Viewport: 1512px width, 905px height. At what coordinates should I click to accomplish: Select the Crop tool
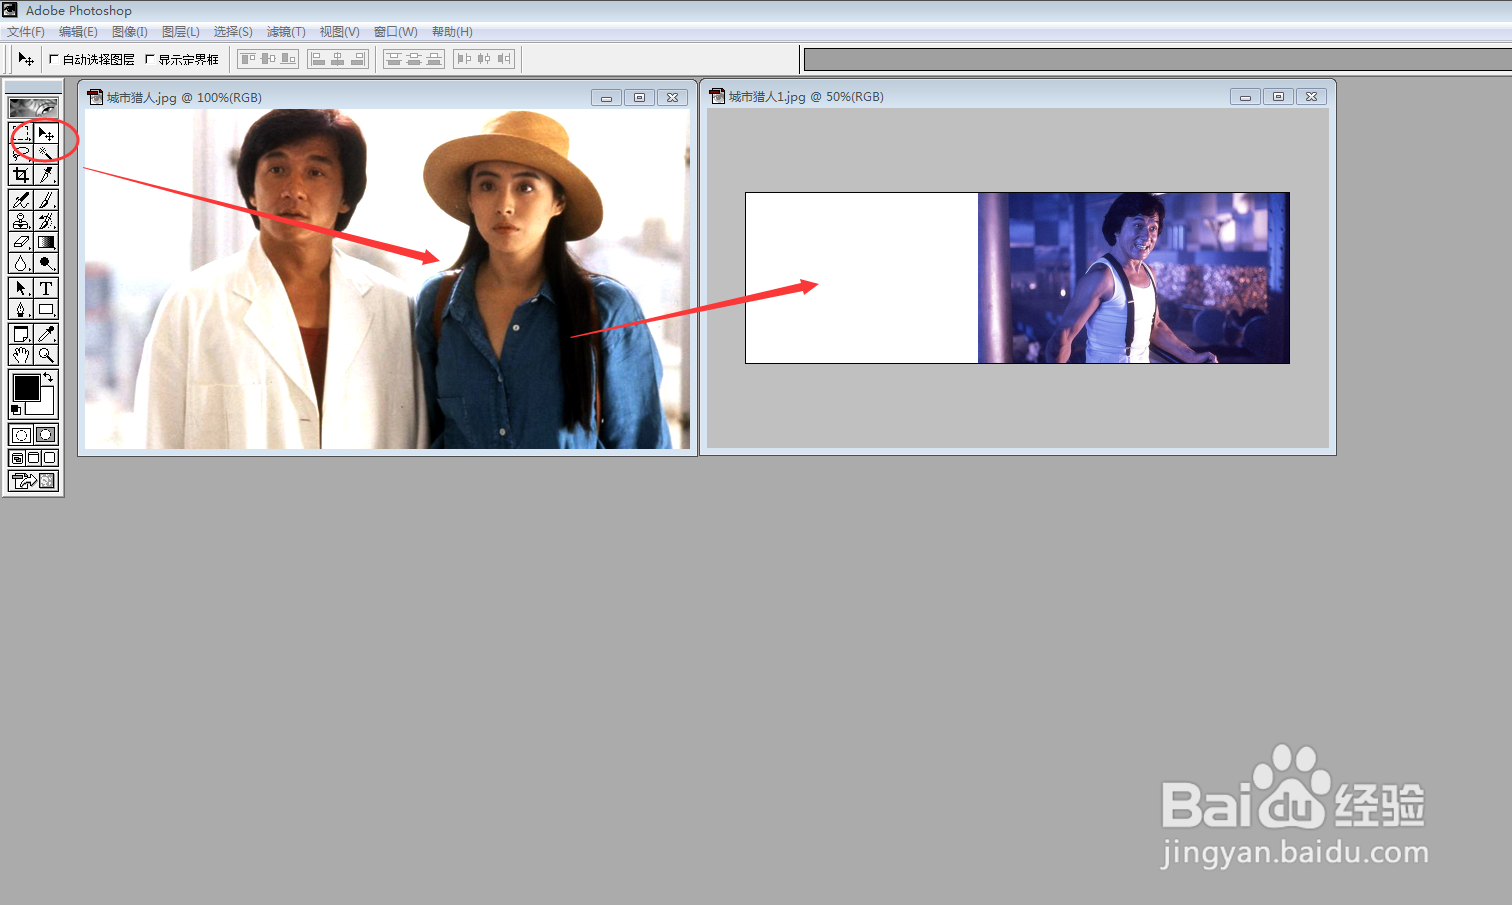point(21,175)
